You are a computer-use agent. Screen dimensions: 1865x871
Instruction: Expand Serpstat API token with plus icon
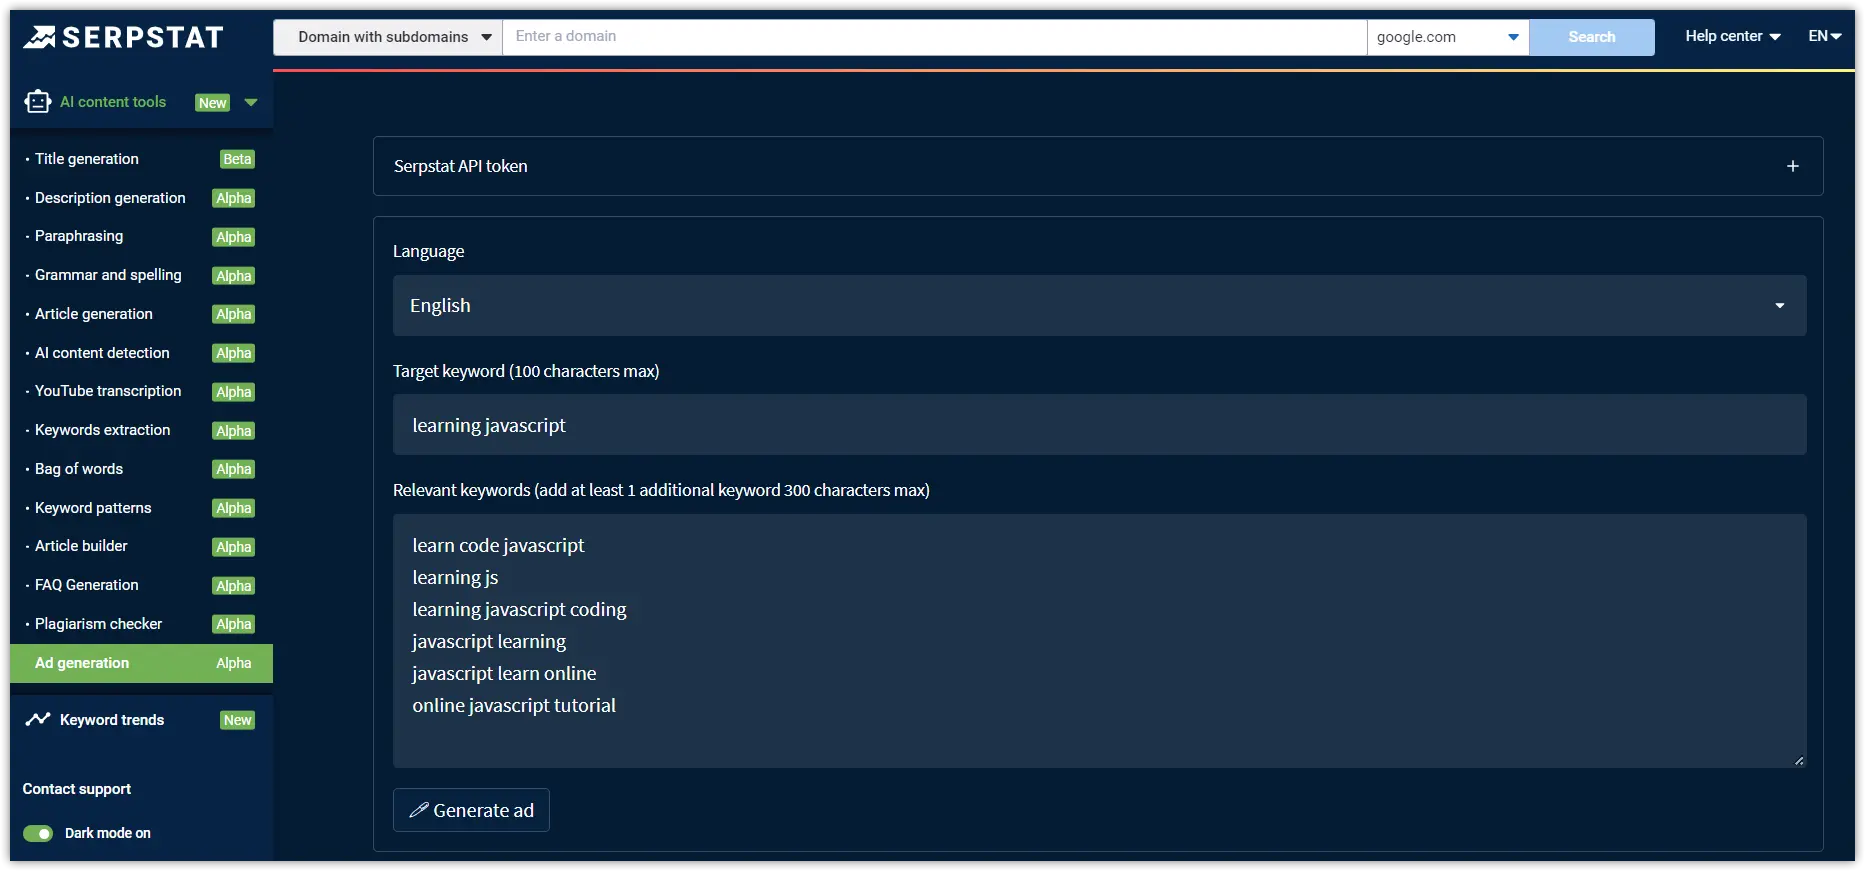(1792, 166)
